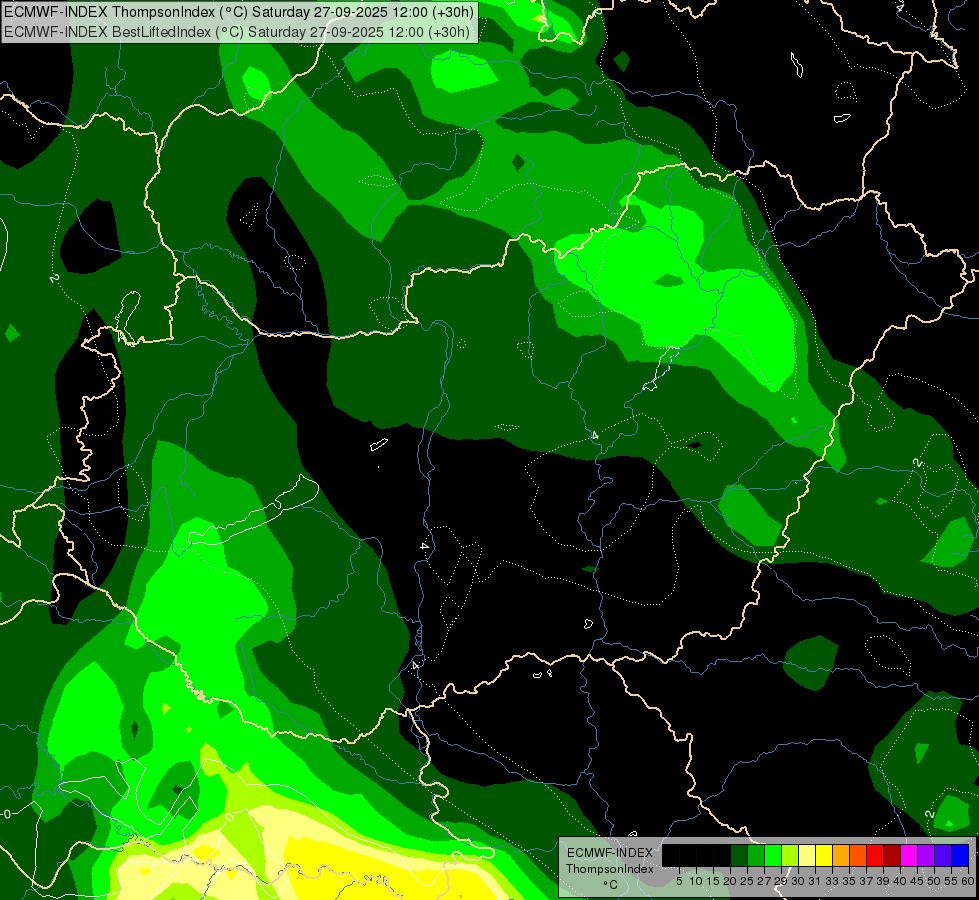Select the indigo 50–55 legend swatch
The width and height of the screenshot is (979, 900).
943,855
